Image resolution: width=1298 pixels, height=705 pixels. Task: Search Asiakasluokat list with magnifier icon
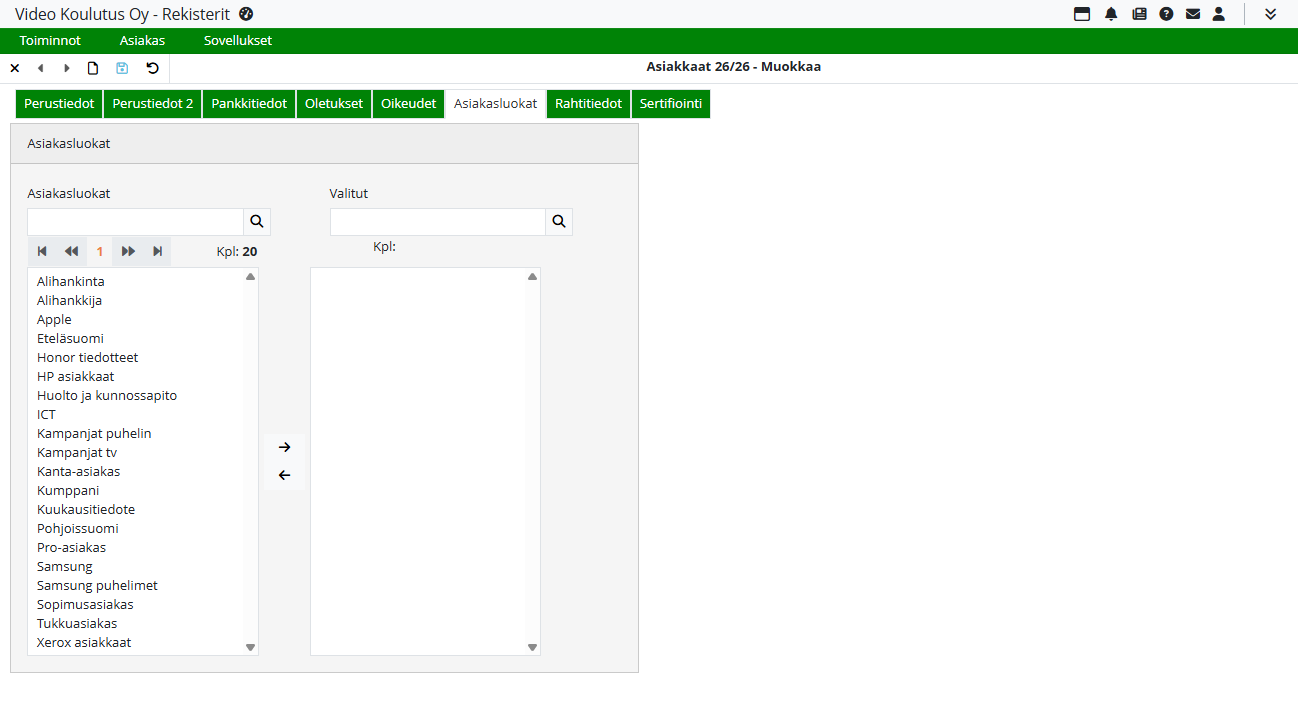coord(257,222)
